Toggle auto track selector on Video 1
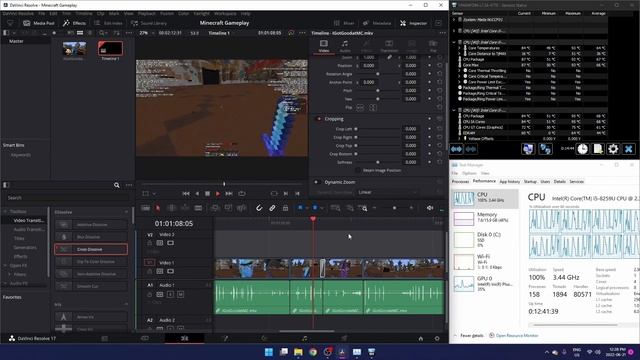Viewport: 640px width, 360px height. tap(160, 271)
